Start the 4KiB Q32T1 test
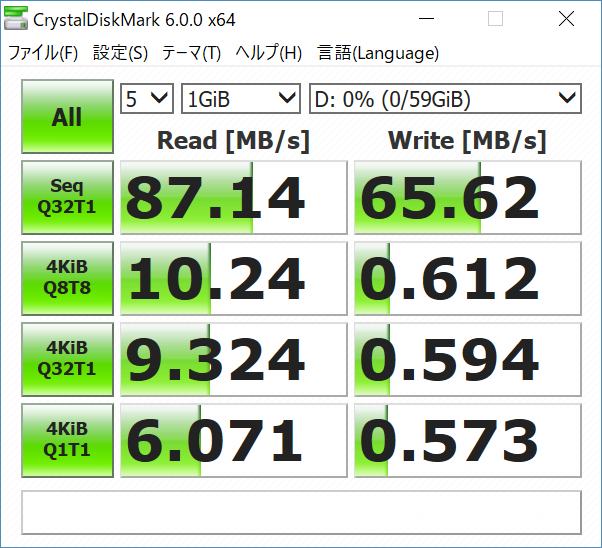 67,359
